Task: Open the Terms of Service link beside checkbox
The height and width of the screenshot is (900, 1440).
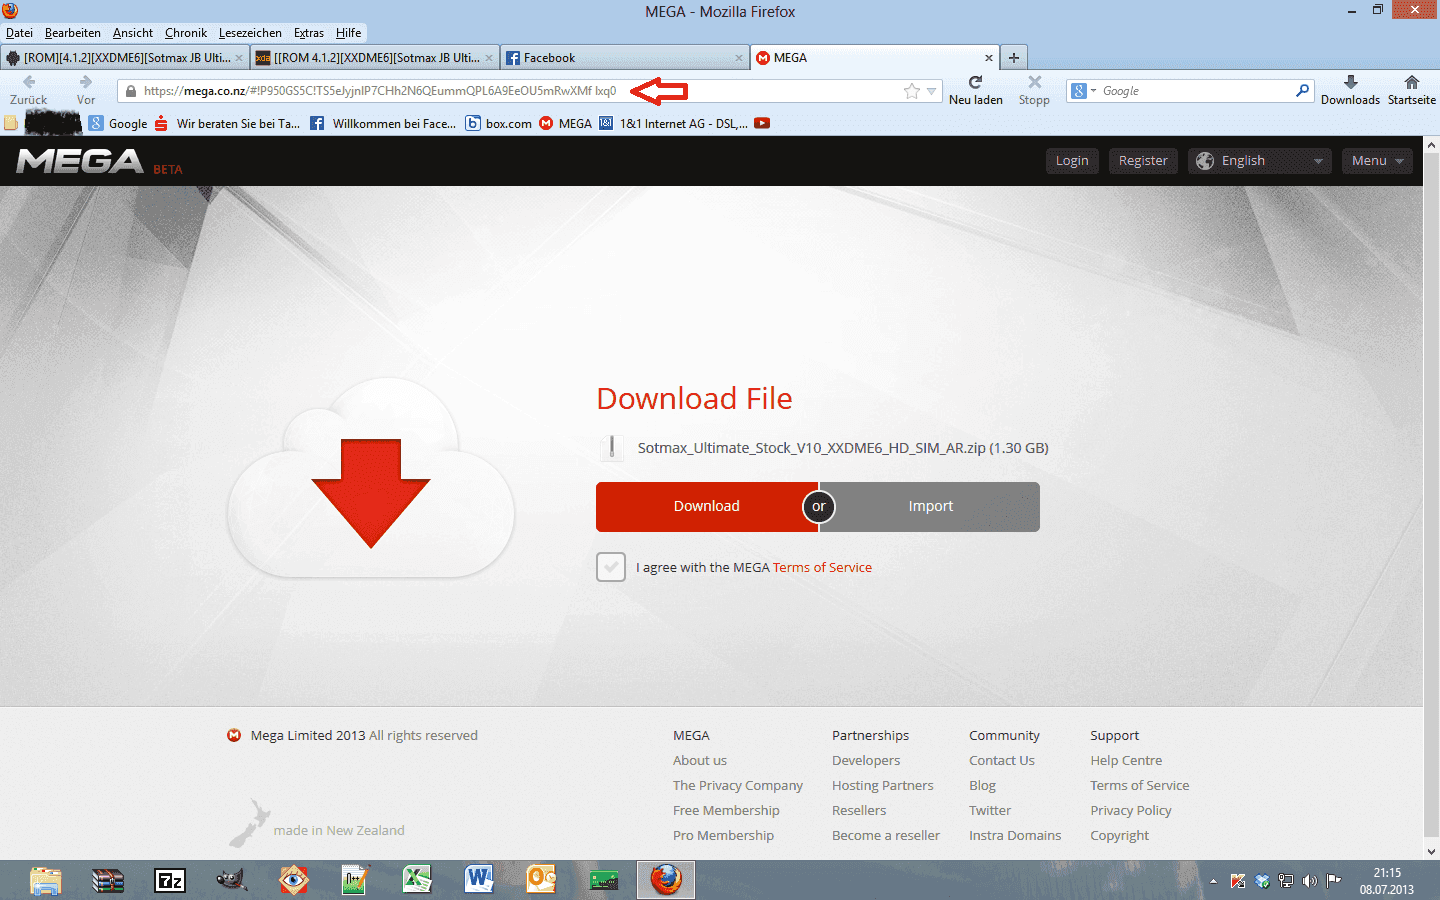Action: coord(822,567)
